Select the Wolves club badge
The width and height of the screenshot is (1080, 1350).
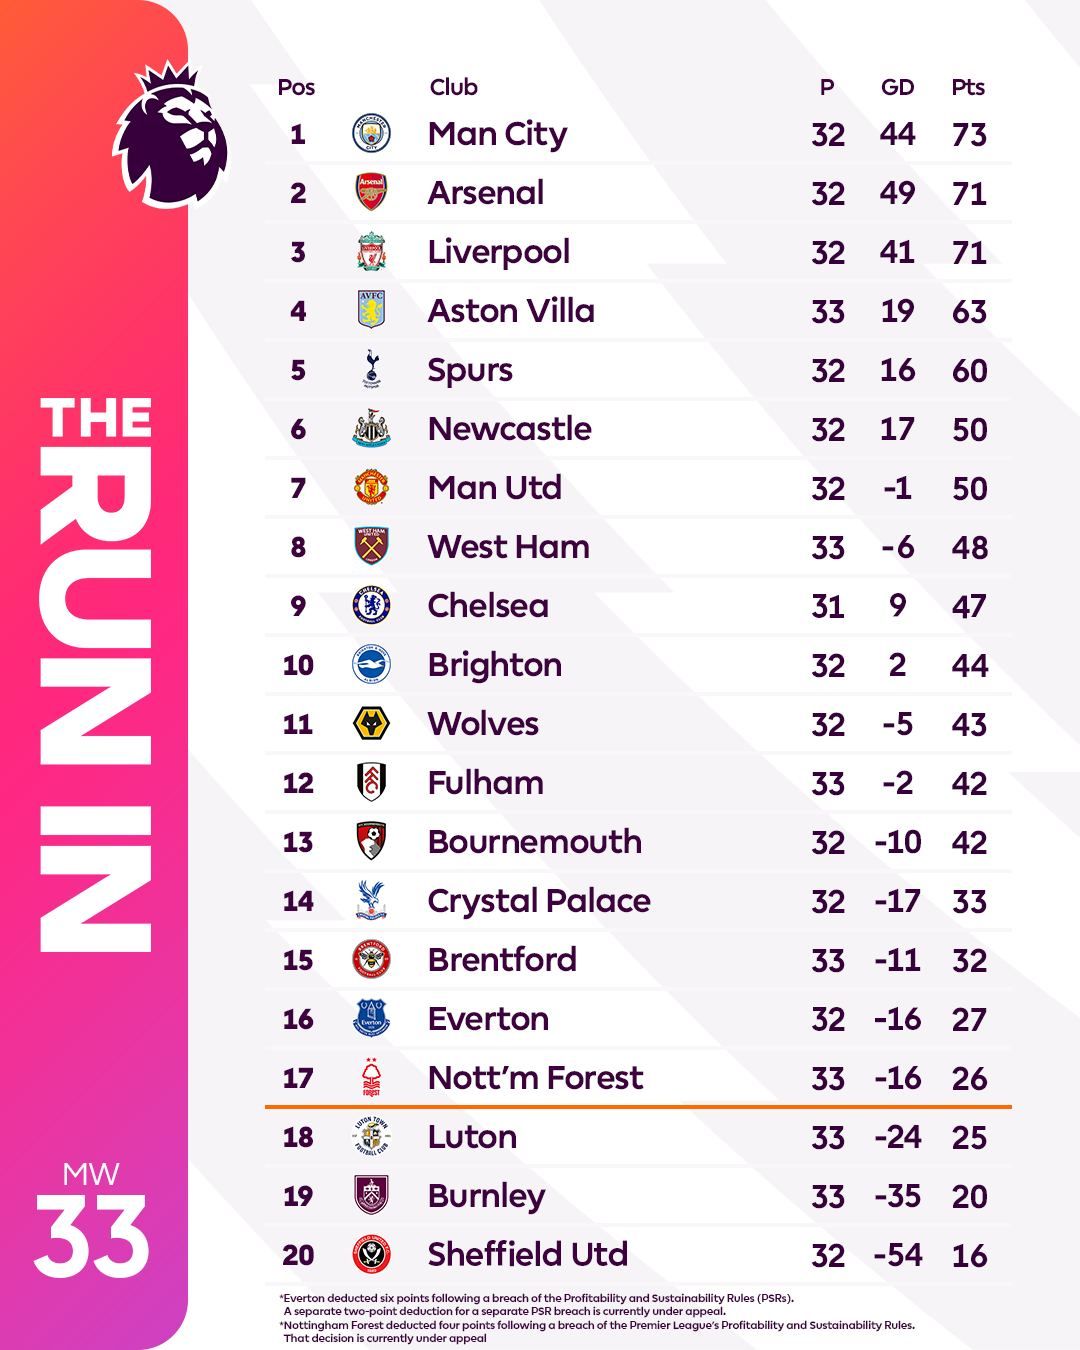(371, 724)
